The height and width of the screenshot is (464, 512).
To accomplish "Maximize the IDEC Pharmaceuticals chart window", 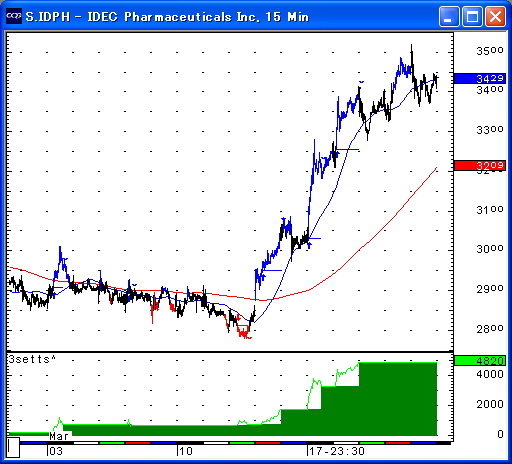I will tap(472, 16).
